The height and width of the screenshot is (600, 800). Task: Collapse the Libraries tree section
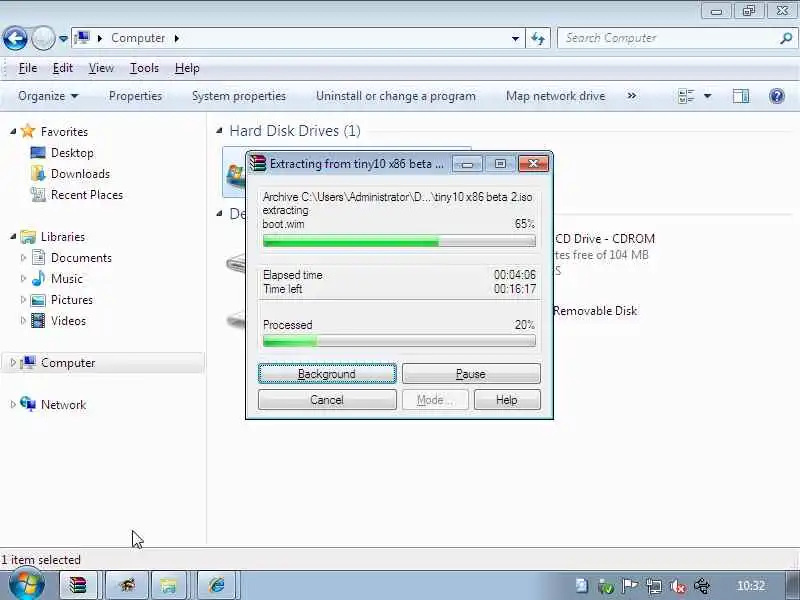click(13, 237)
